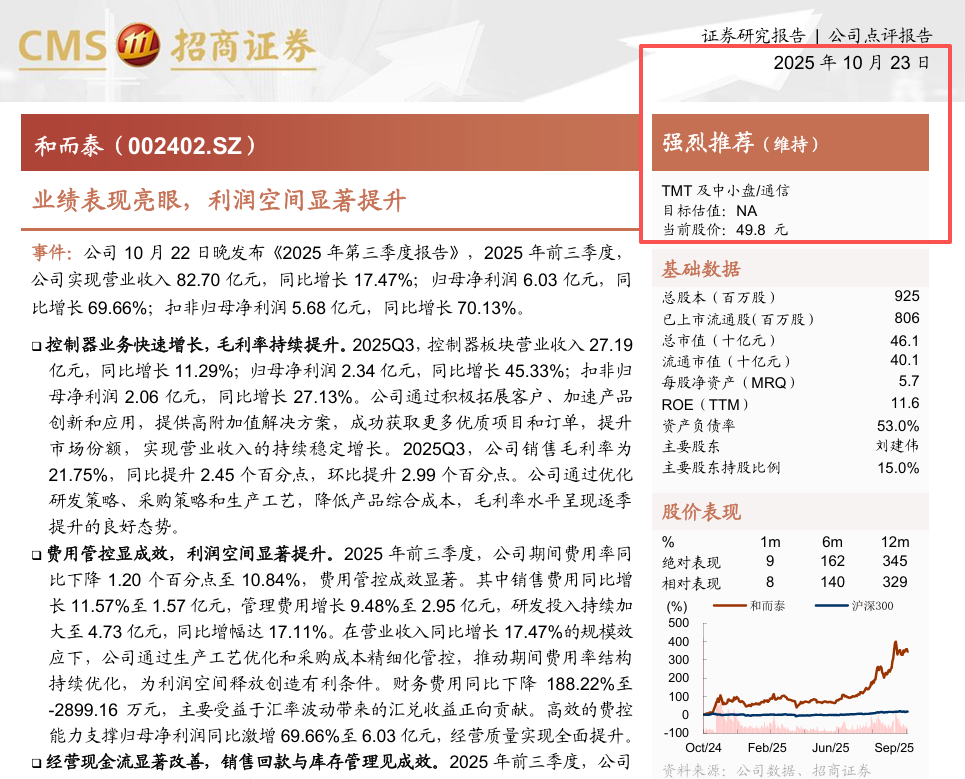Click the company title 和而泰（002402.SZ）
This screenshot has height=779, width=965.
click(x=145, y=146)
